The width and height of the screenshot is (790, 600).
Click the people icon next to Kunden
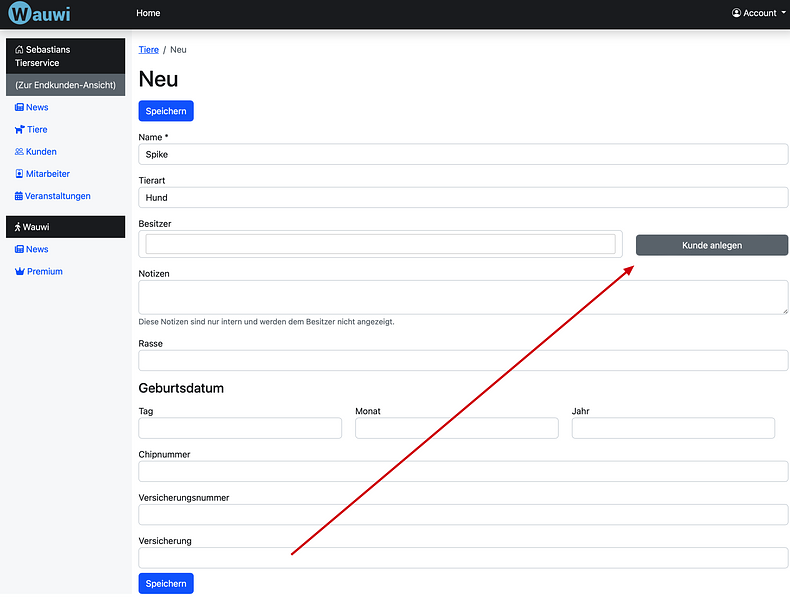19,152
